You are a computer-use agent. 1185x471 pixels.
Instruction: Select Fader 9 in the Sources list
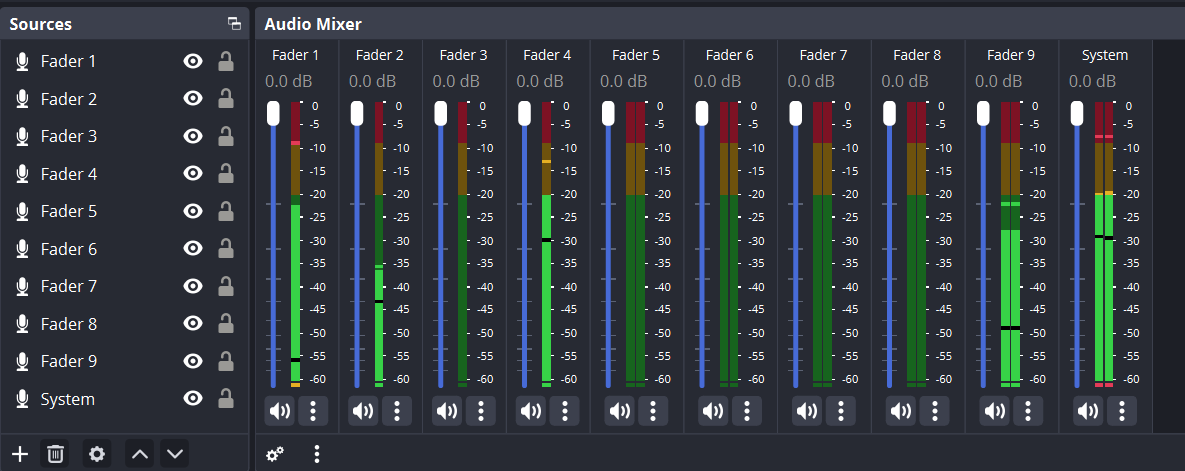tap(69, 361)
